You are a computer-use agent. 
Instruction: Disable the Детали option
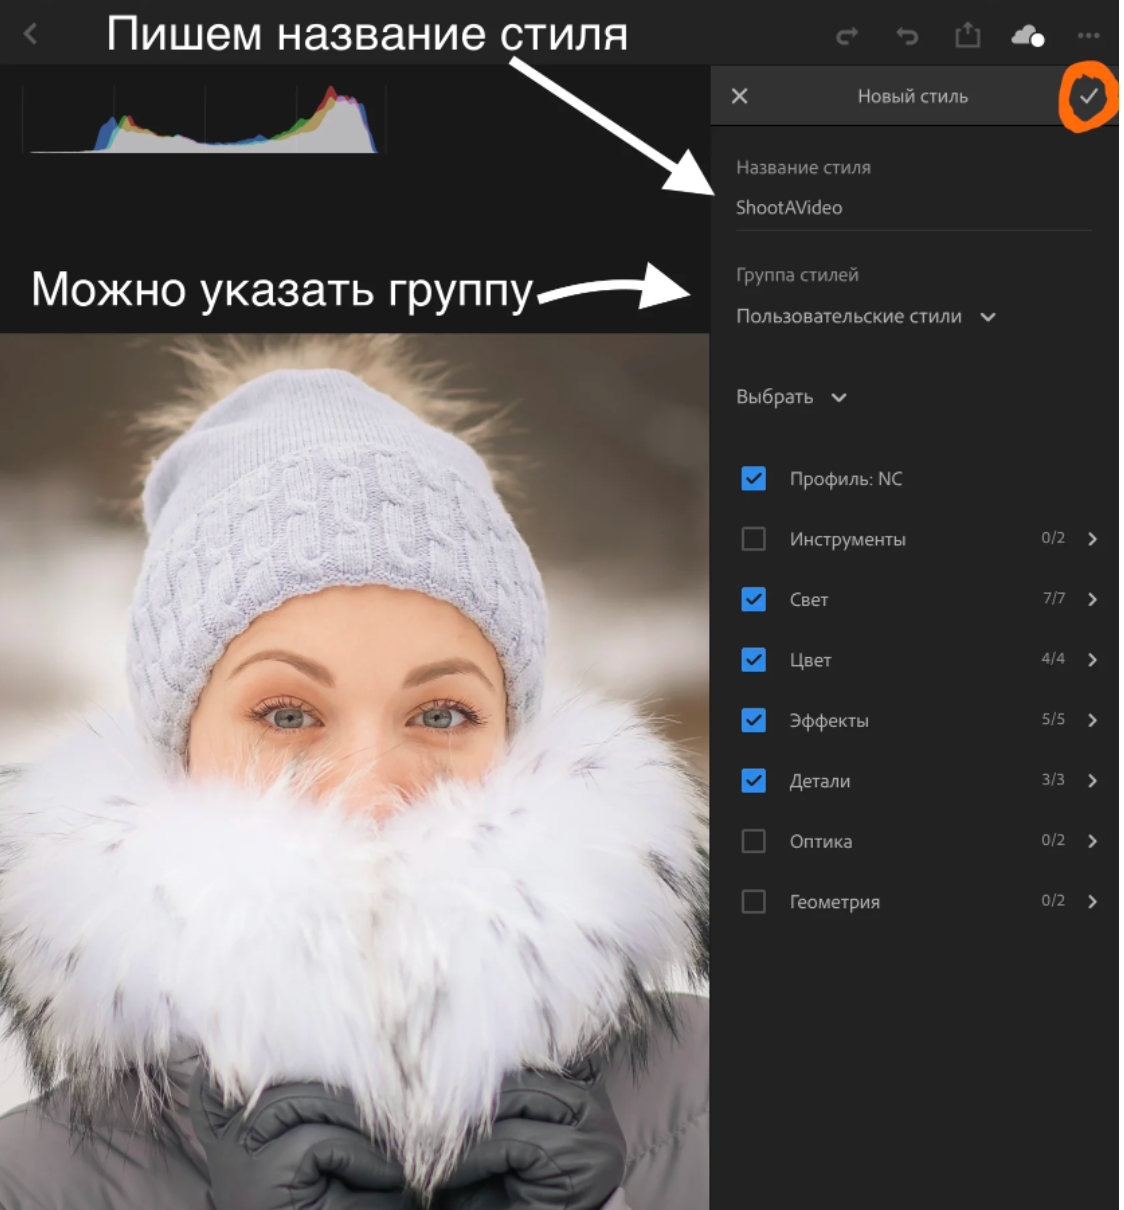click(753, 781)
